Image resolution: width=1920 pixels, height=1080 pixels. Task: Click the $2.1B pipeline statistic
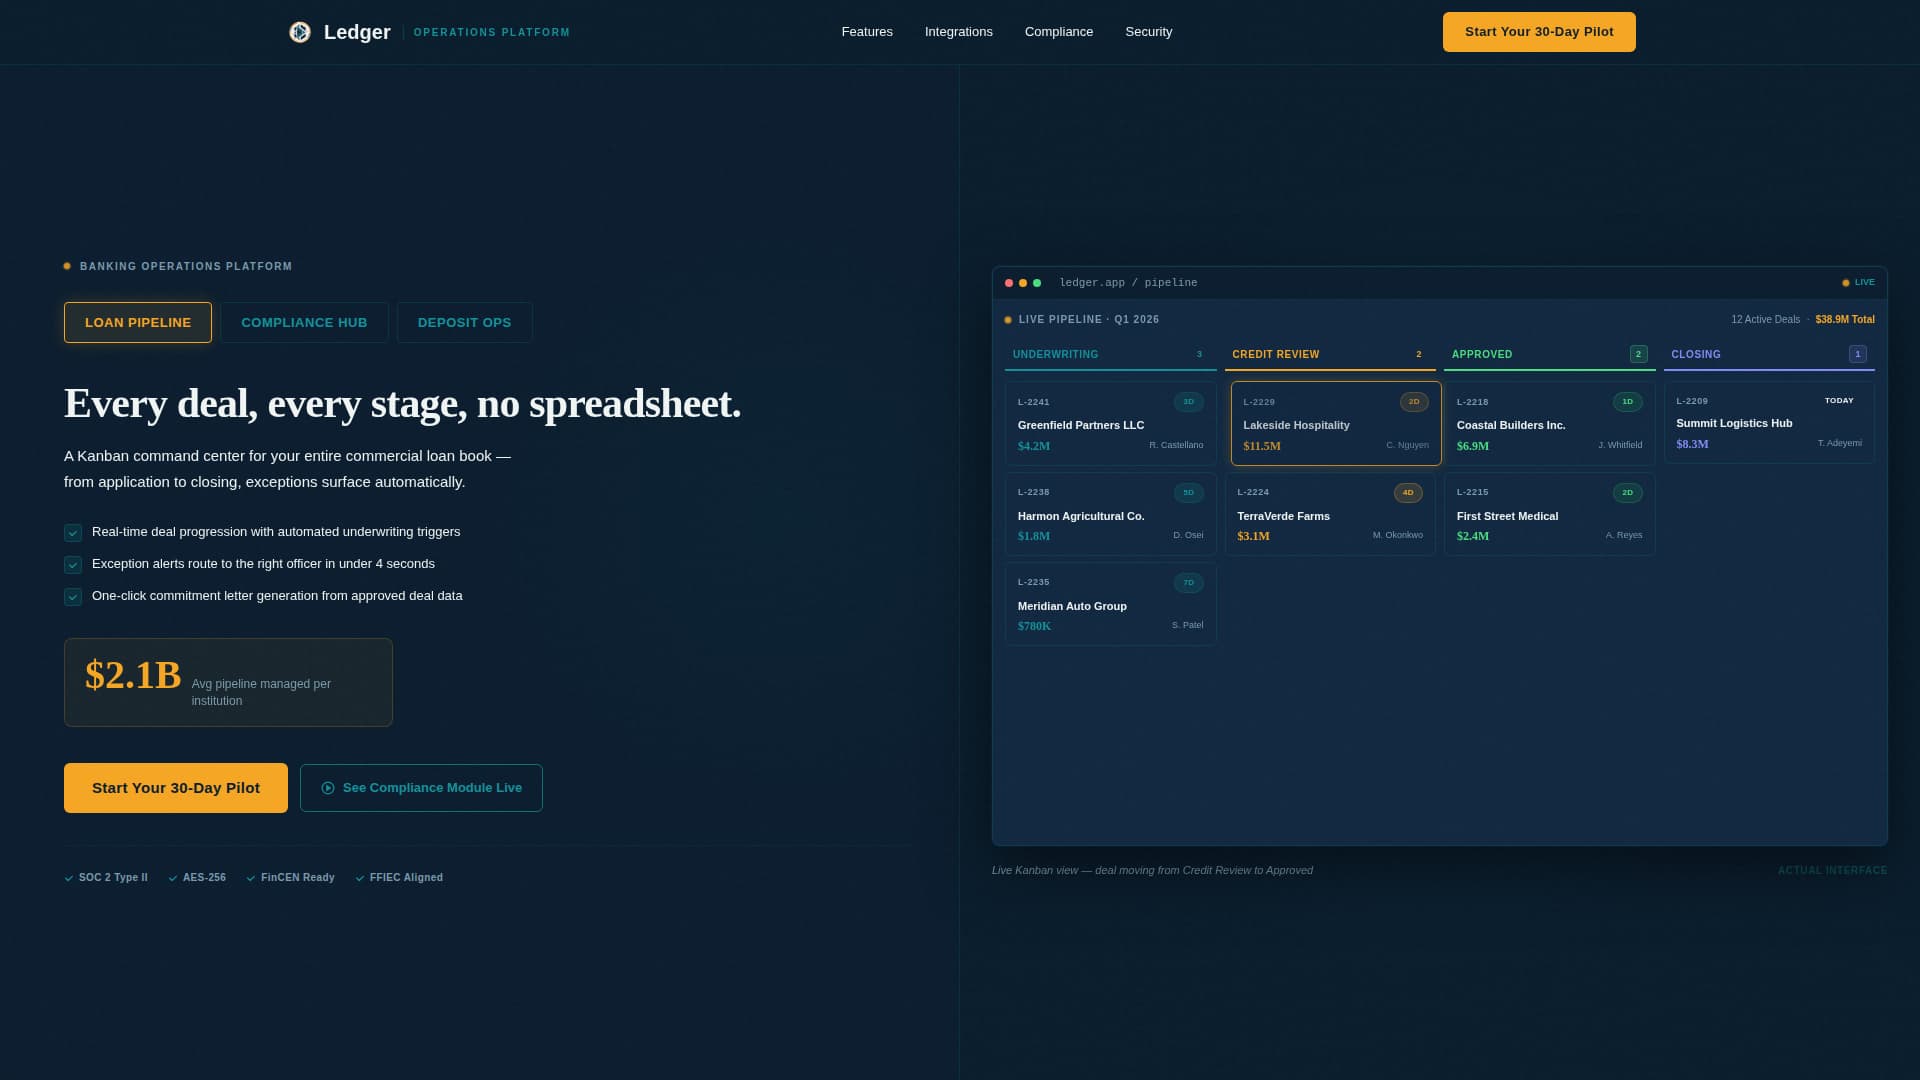tap(133, 675)
